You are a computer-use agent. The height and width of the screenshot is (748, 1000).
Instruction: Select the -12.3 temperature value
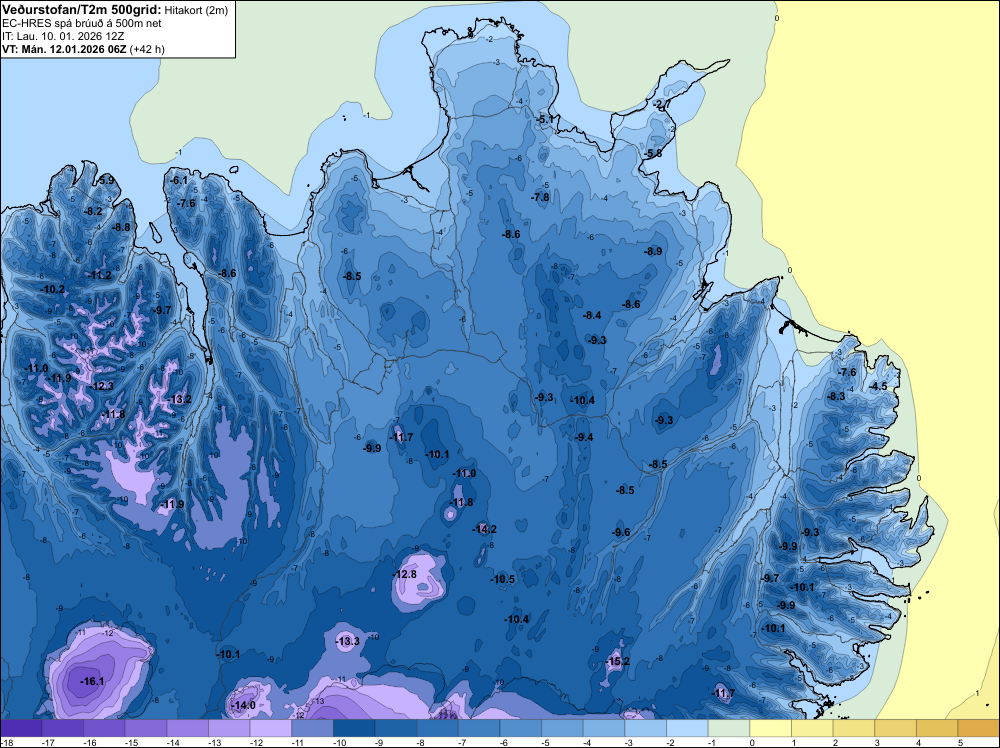pyautogui.click(x=101, y=386)
